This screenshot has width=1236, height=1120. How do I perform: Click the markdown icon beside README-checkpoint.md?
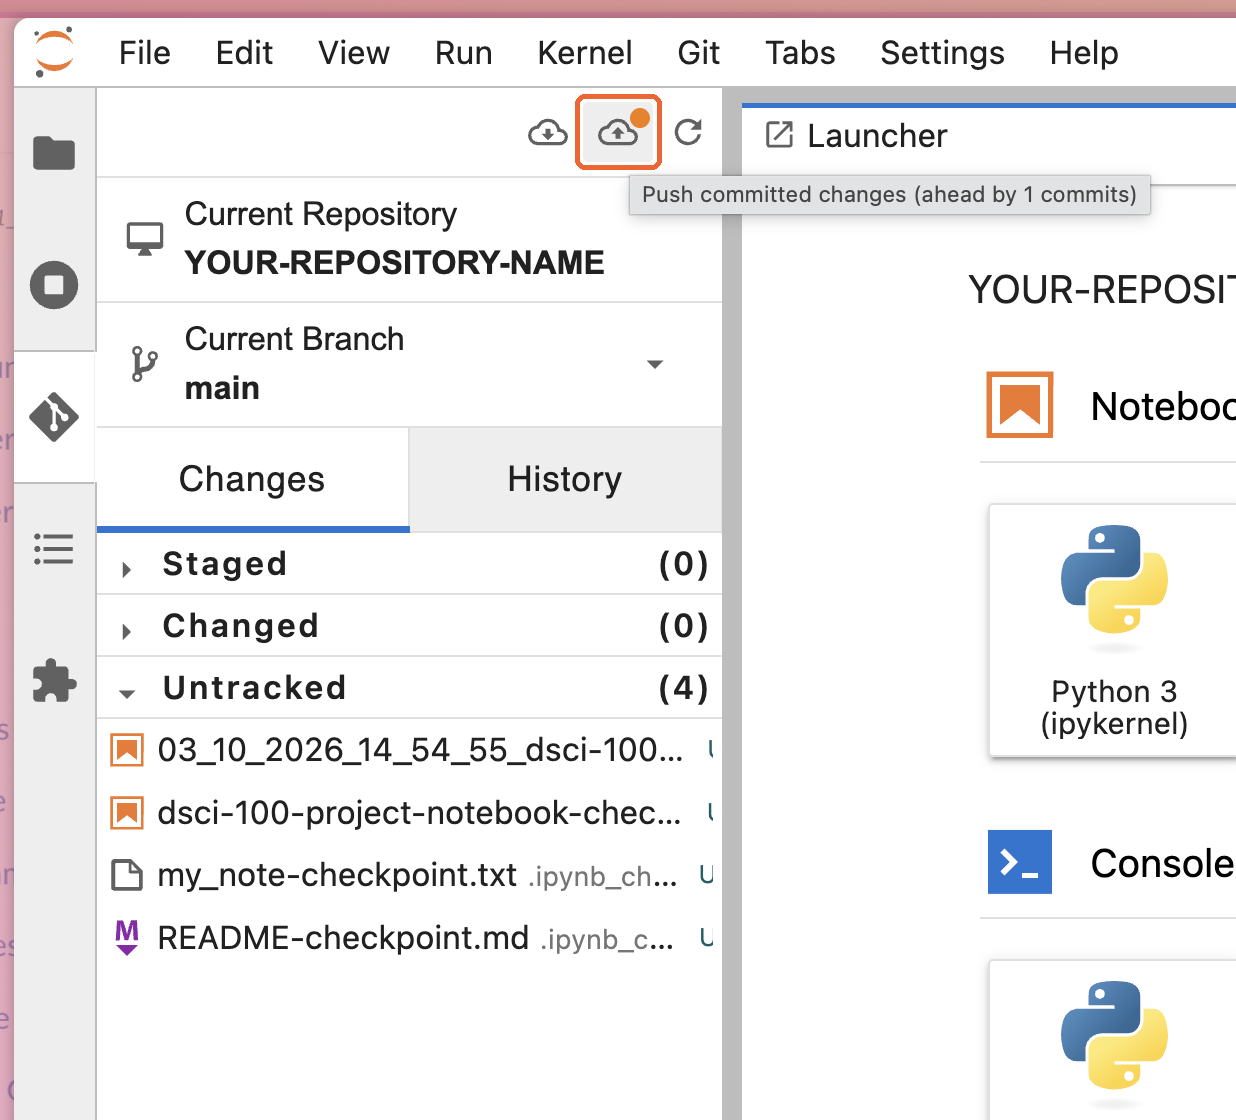pos(127,937)
